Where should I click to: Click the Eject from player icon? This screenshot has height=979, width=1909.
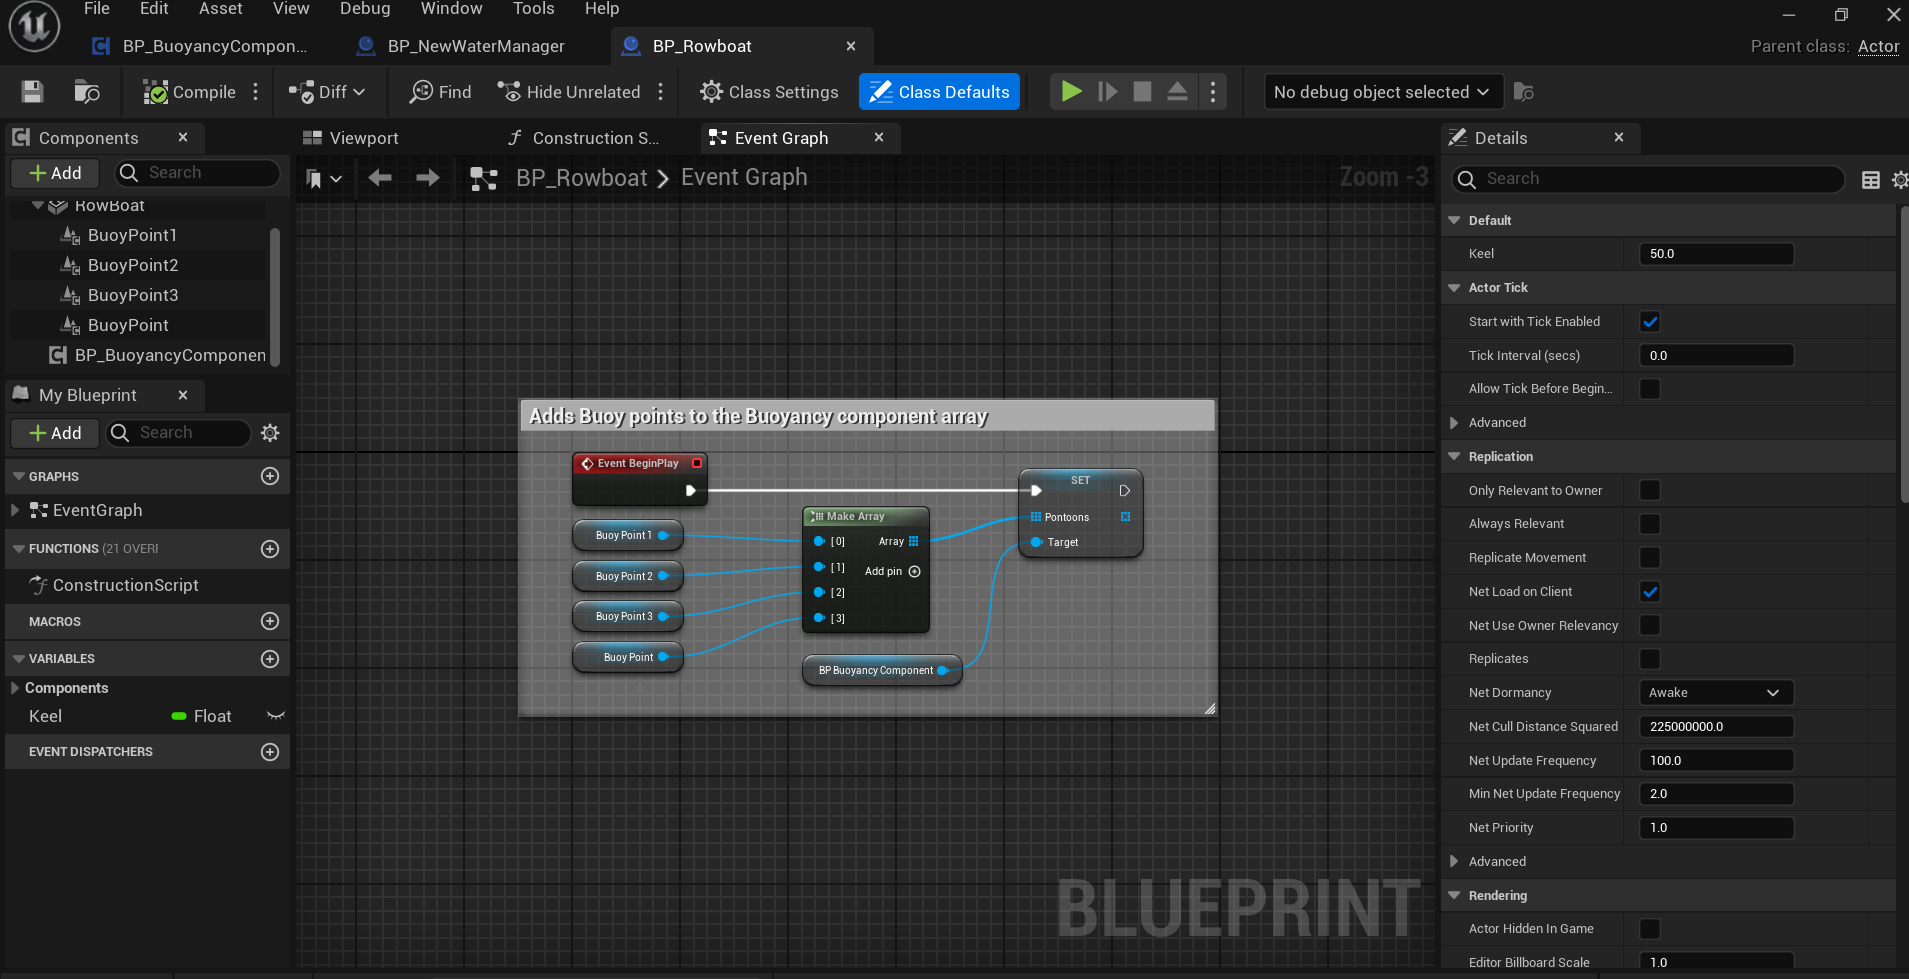[x=1177, y=92]
